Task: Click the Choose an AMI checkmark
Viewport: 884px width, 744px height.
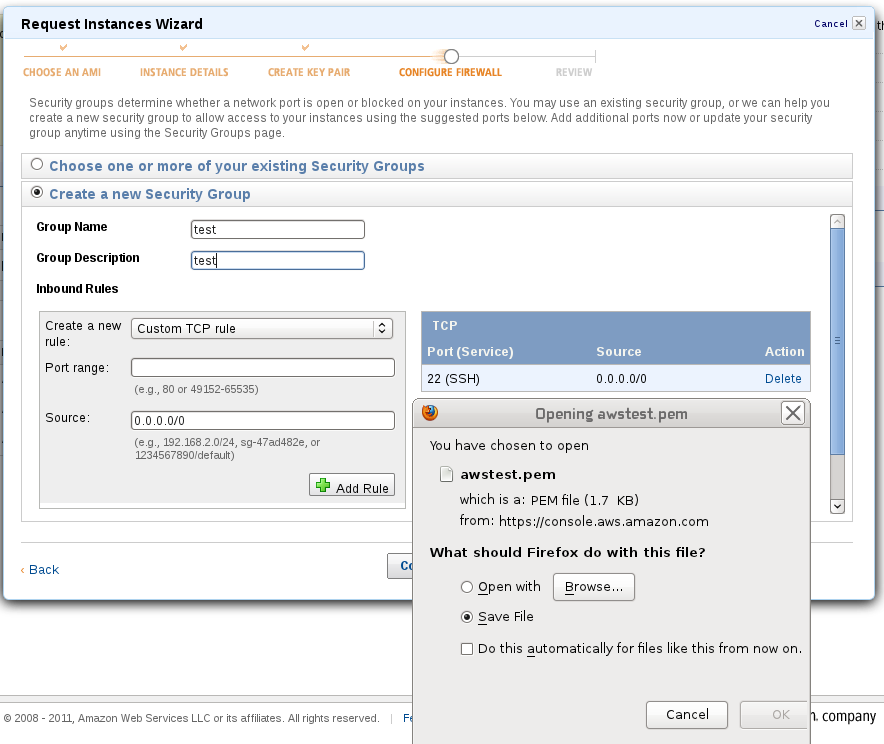Action: pos(63,47)
